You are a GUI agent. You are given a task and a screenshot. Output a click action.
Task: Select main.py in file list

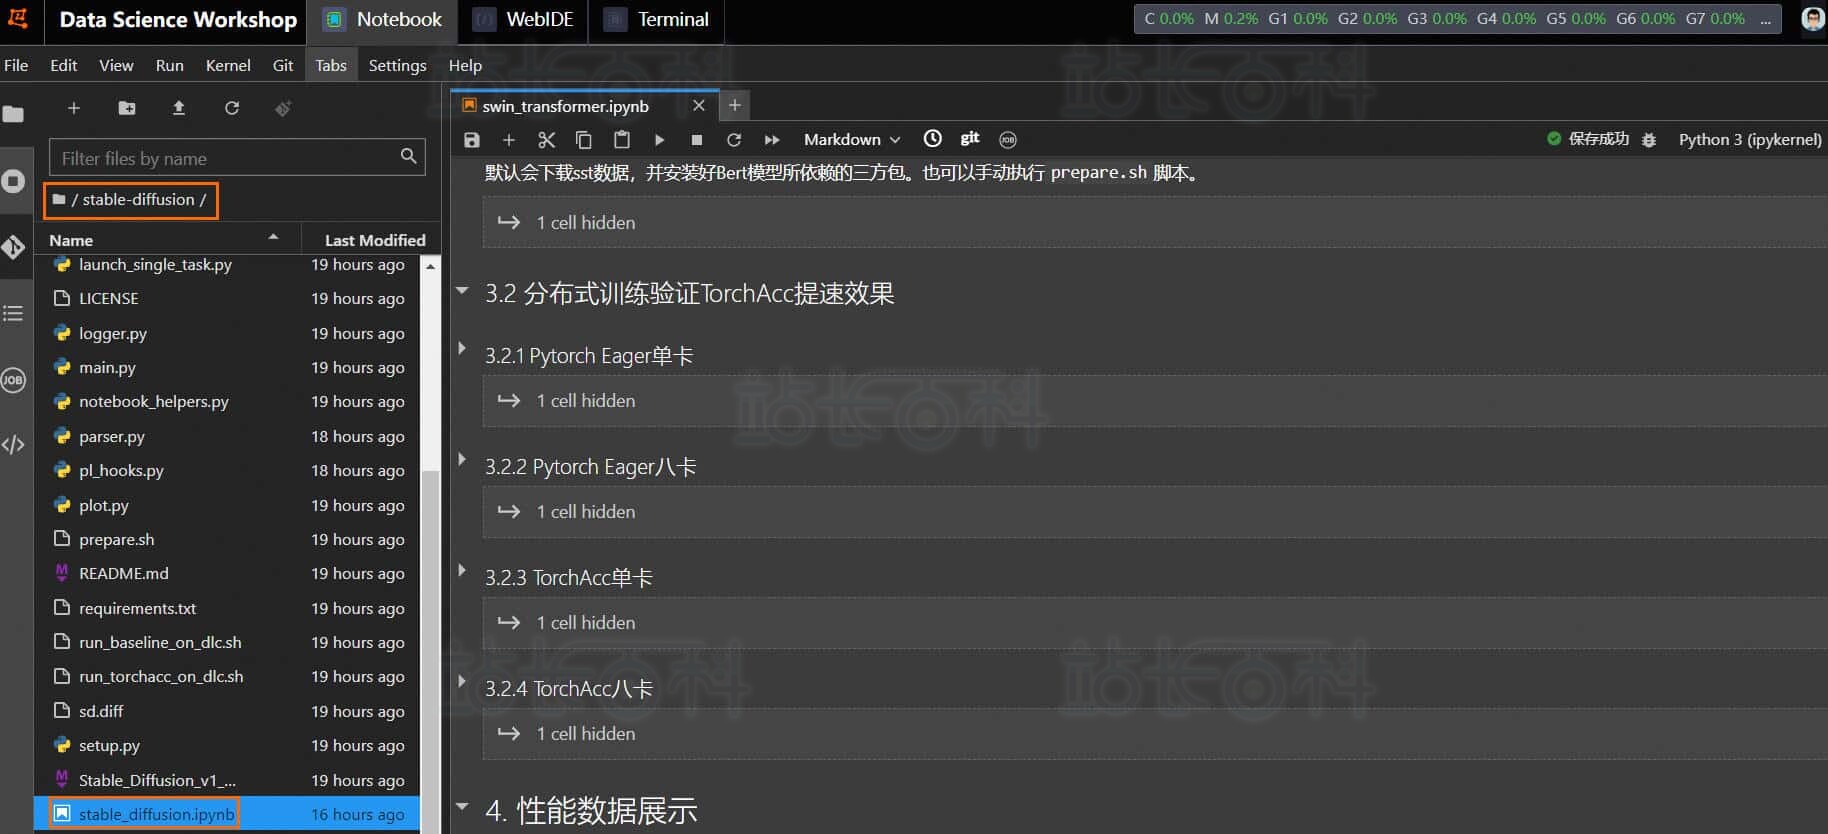[x=226, y=367]
